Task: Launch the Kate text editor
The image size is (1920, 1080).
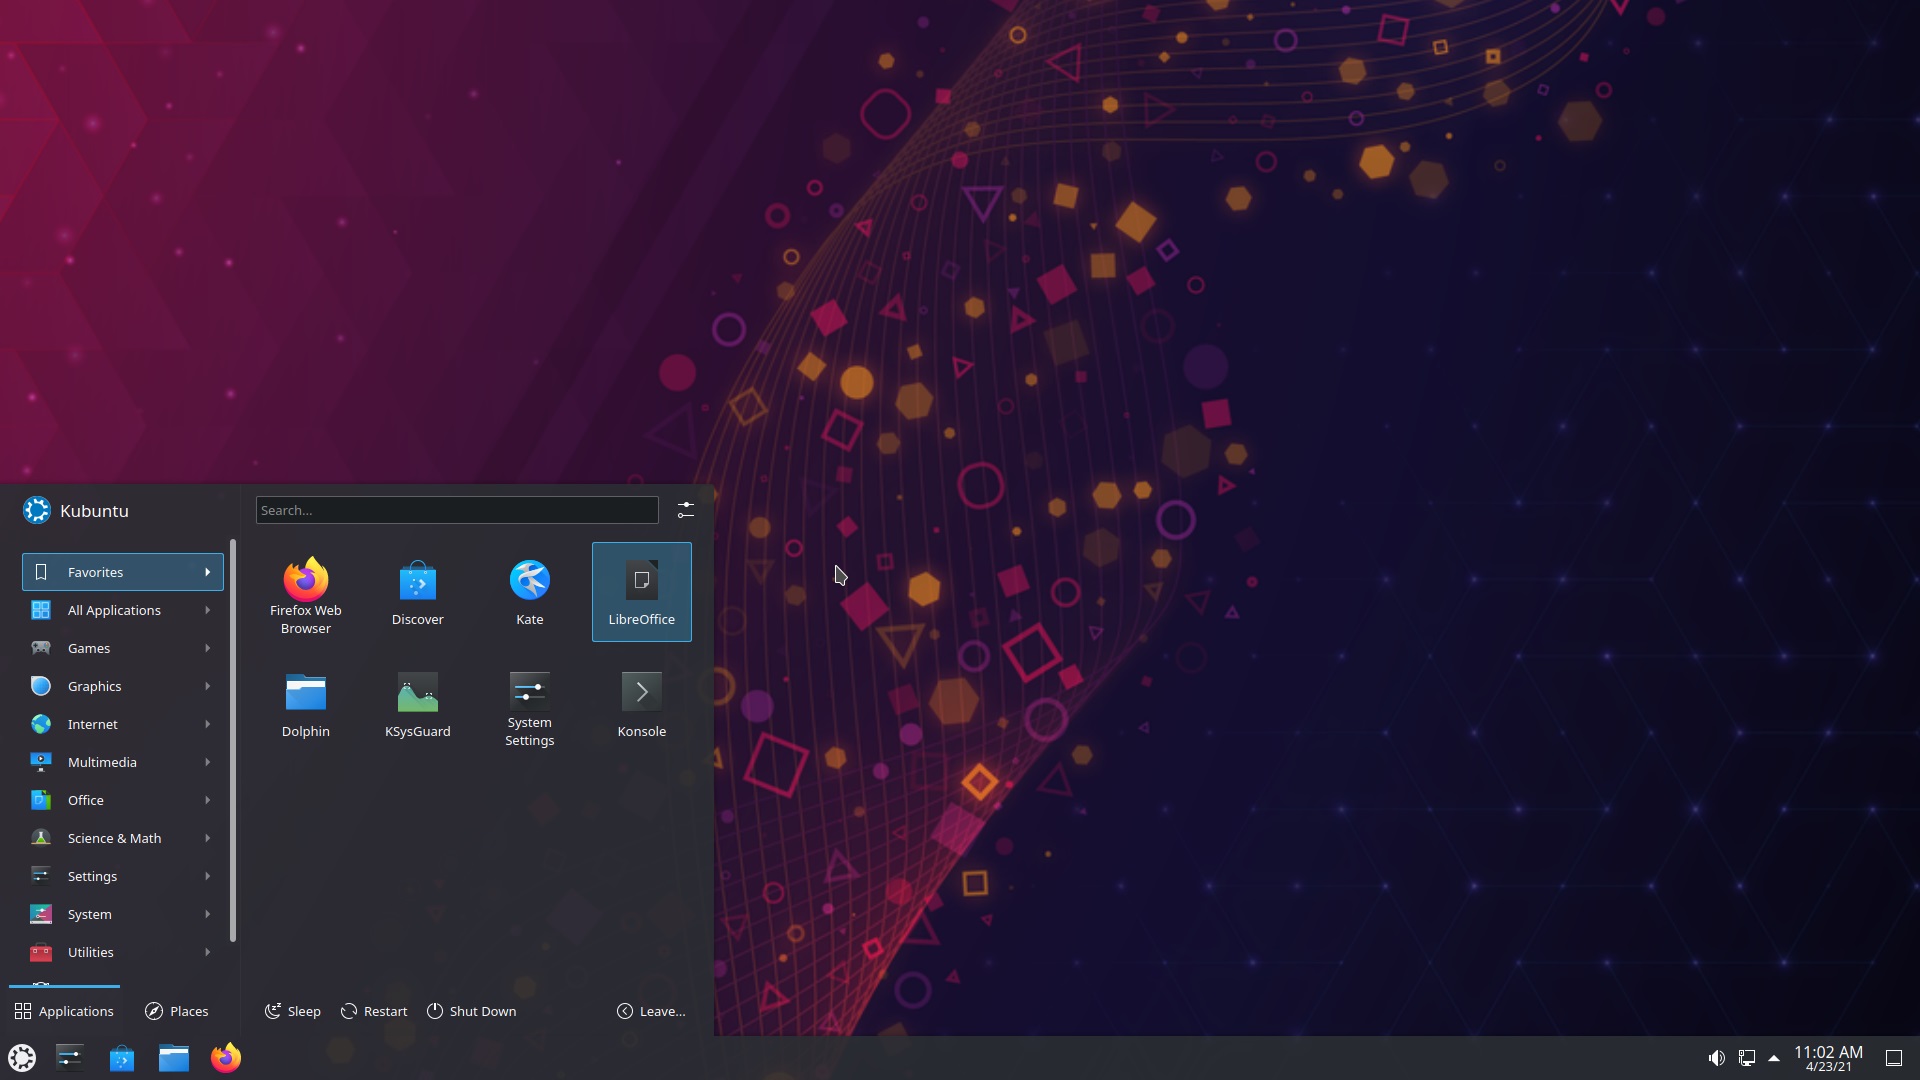Action: (529, 592)
